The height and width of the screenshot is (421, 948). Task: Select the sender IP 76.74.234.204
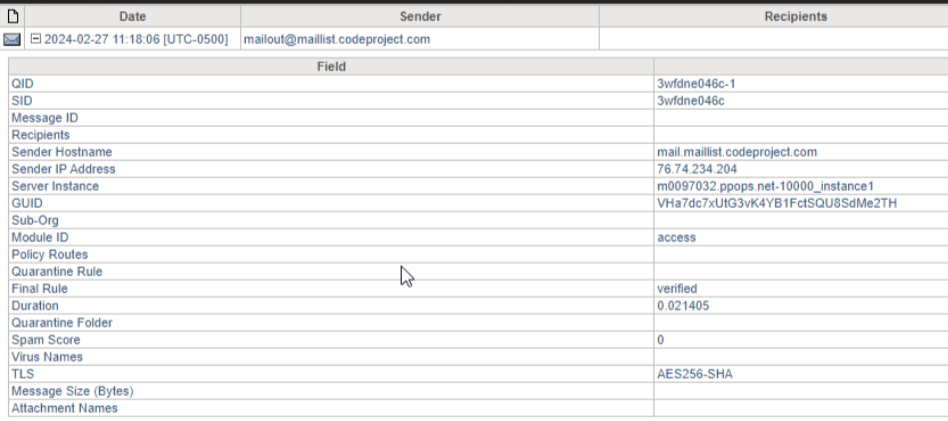click(x=697, y=169)
